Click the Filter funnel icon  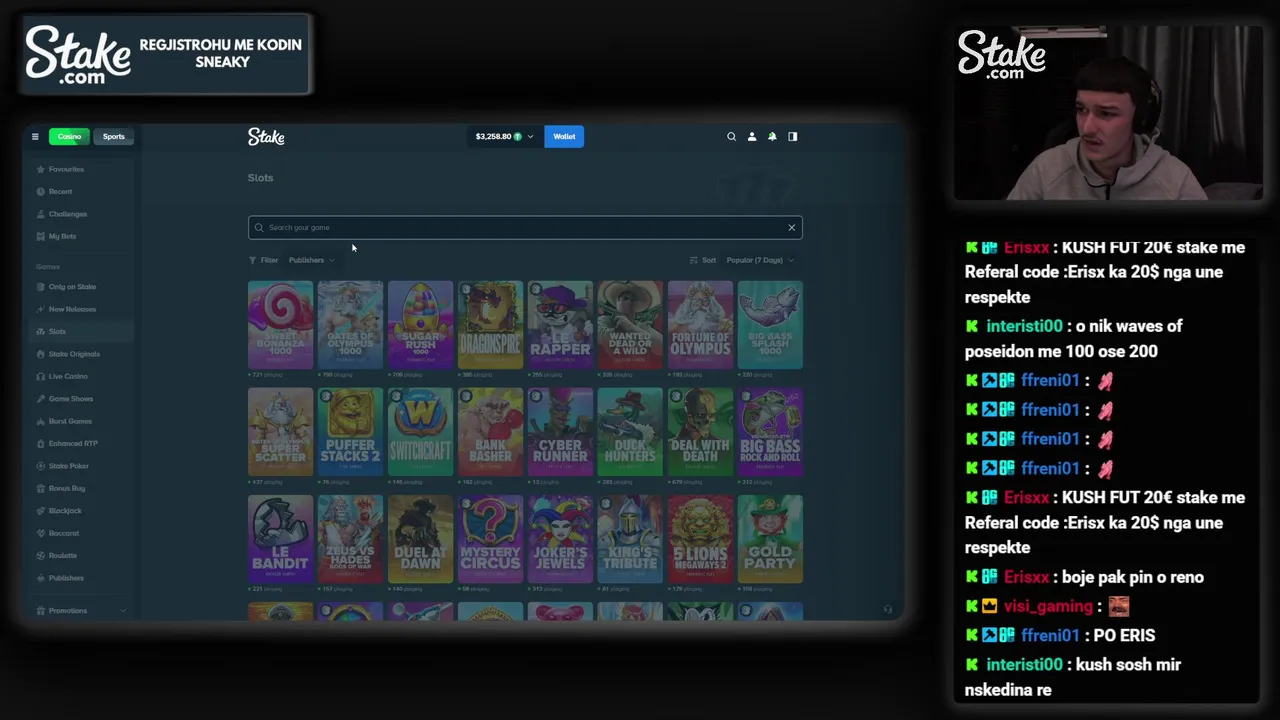[x=253, y=260]
